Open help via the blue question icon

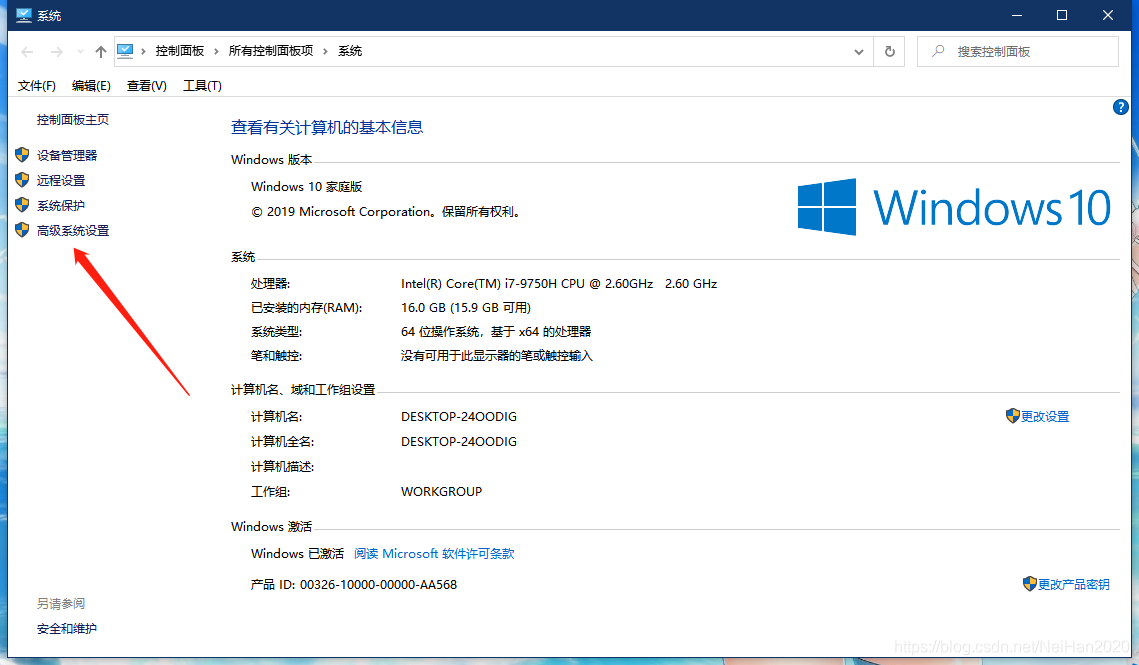point(1120,108)
